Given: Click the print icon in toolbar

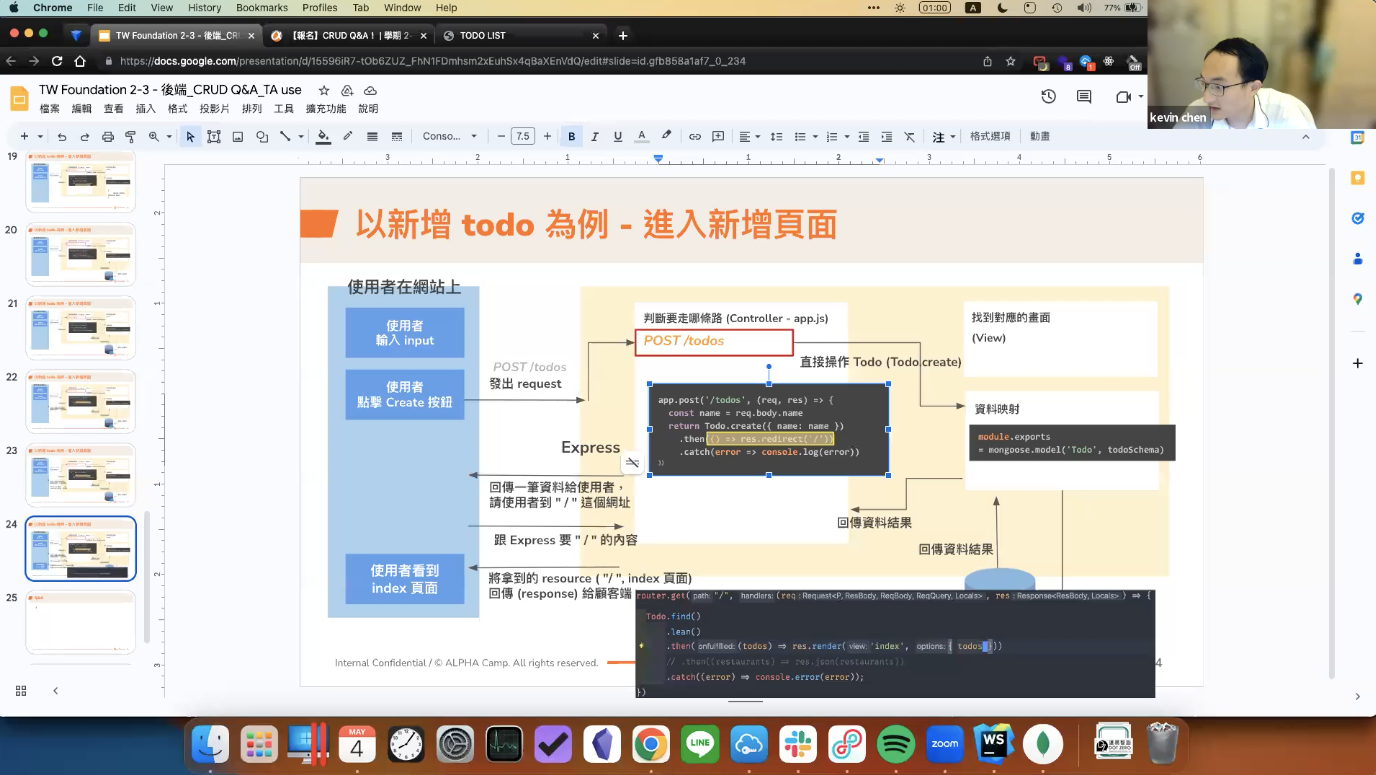Looking at the screenshot, I should point(108,137).
